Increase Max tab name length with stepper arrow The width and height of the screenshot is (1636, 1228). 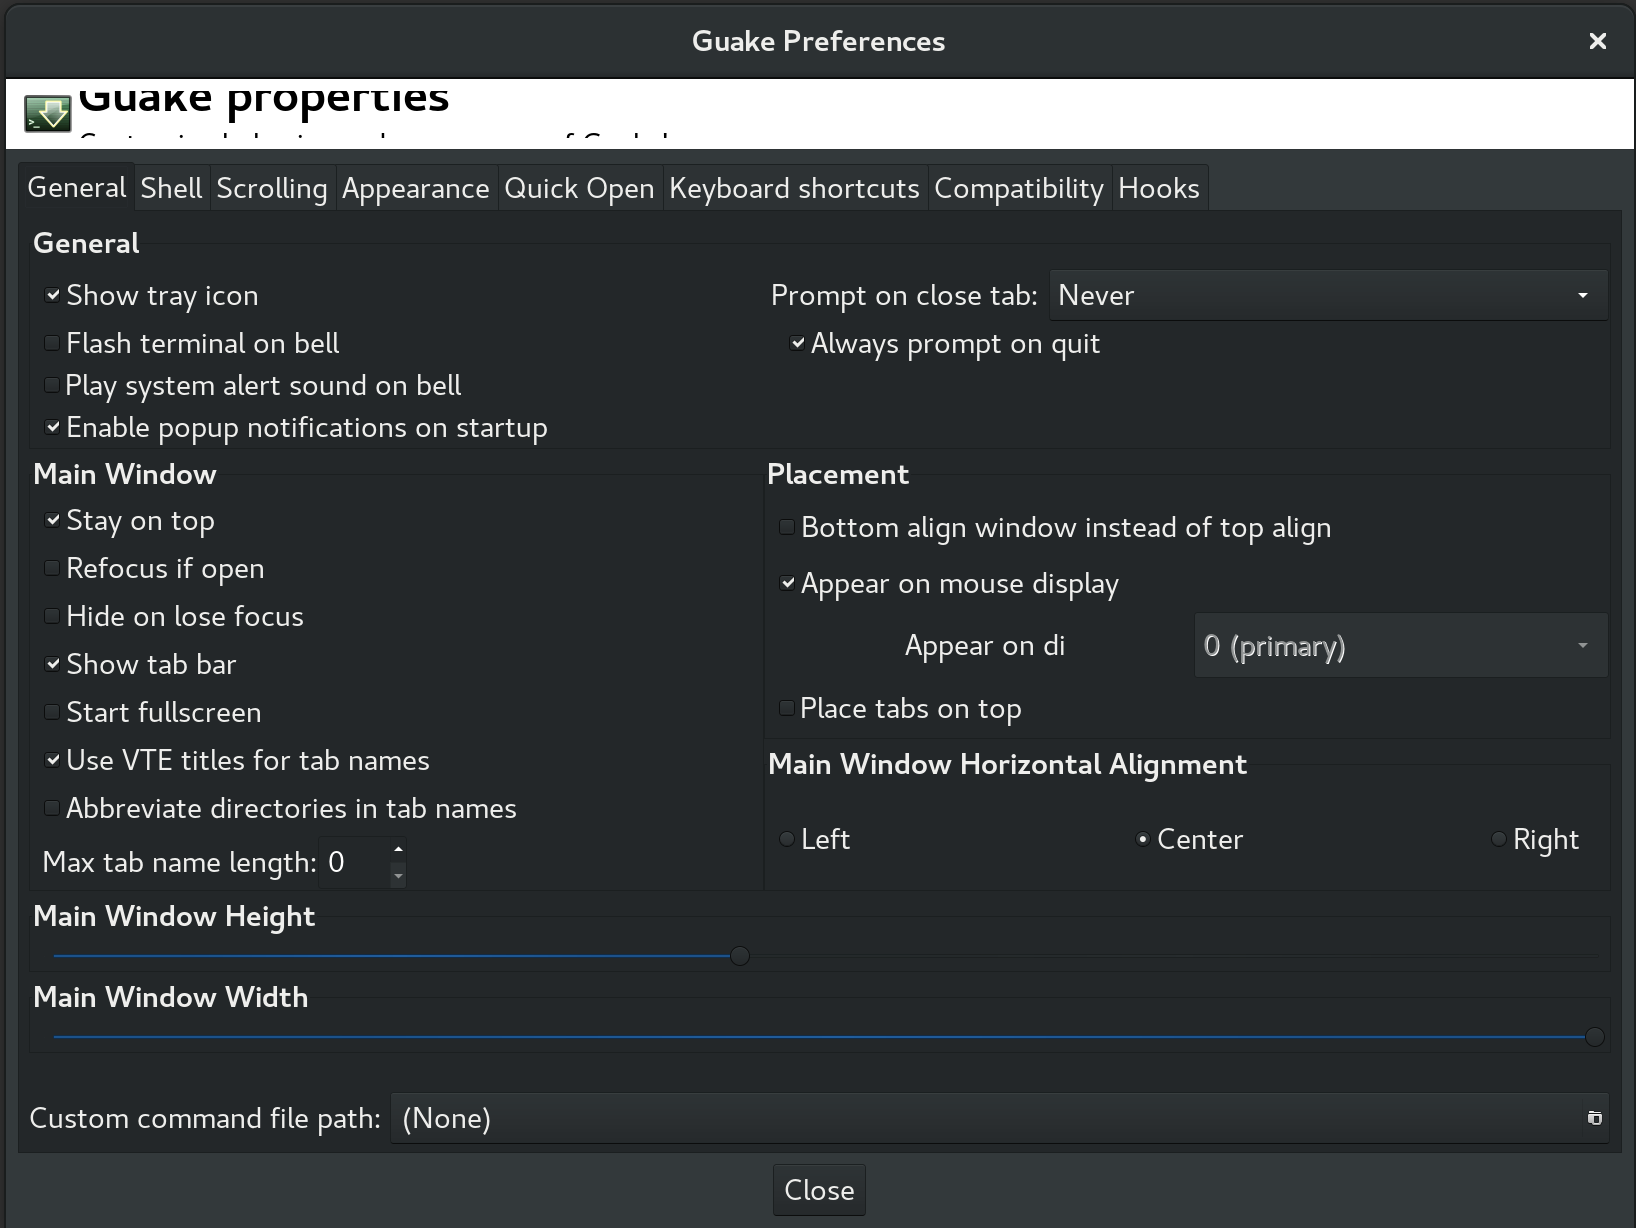(397, 850)
